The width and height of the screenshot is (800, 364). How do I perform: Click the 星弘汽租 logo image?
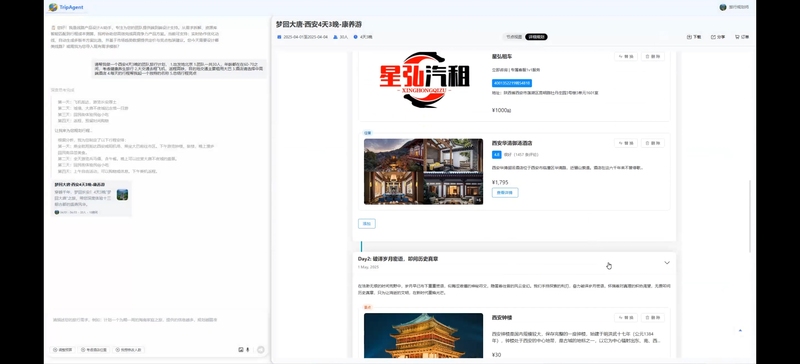[x=423, y=79]
